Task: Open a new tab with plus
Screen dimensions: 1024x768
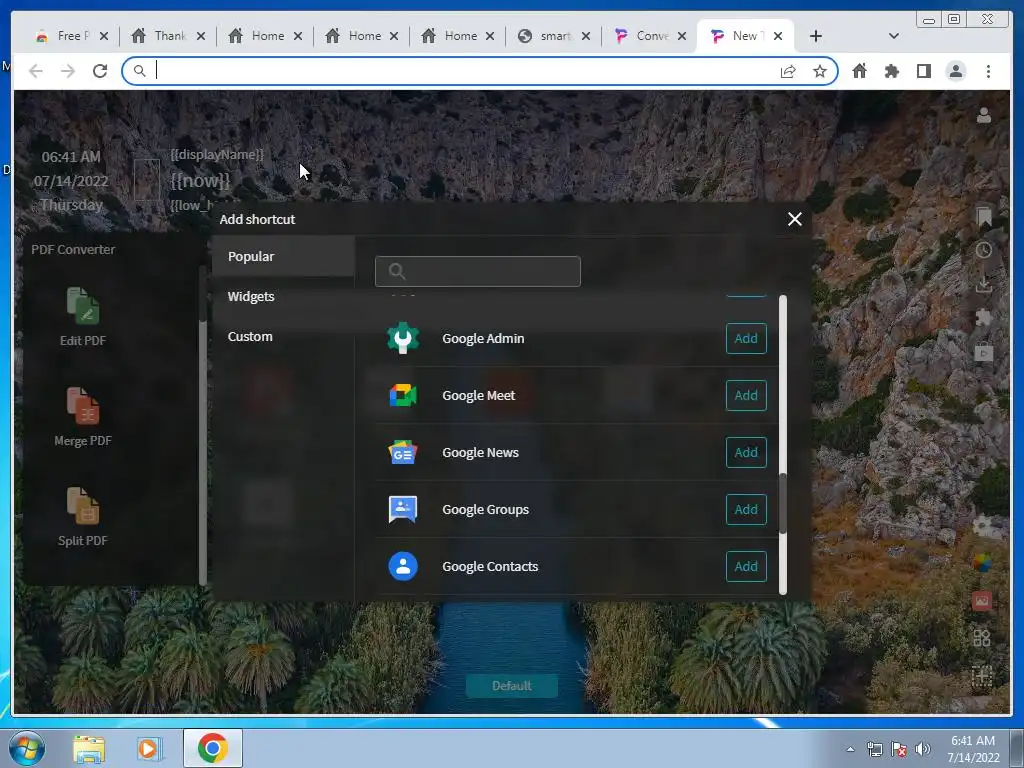Action: pyautogui.click(x=816, y=36)
